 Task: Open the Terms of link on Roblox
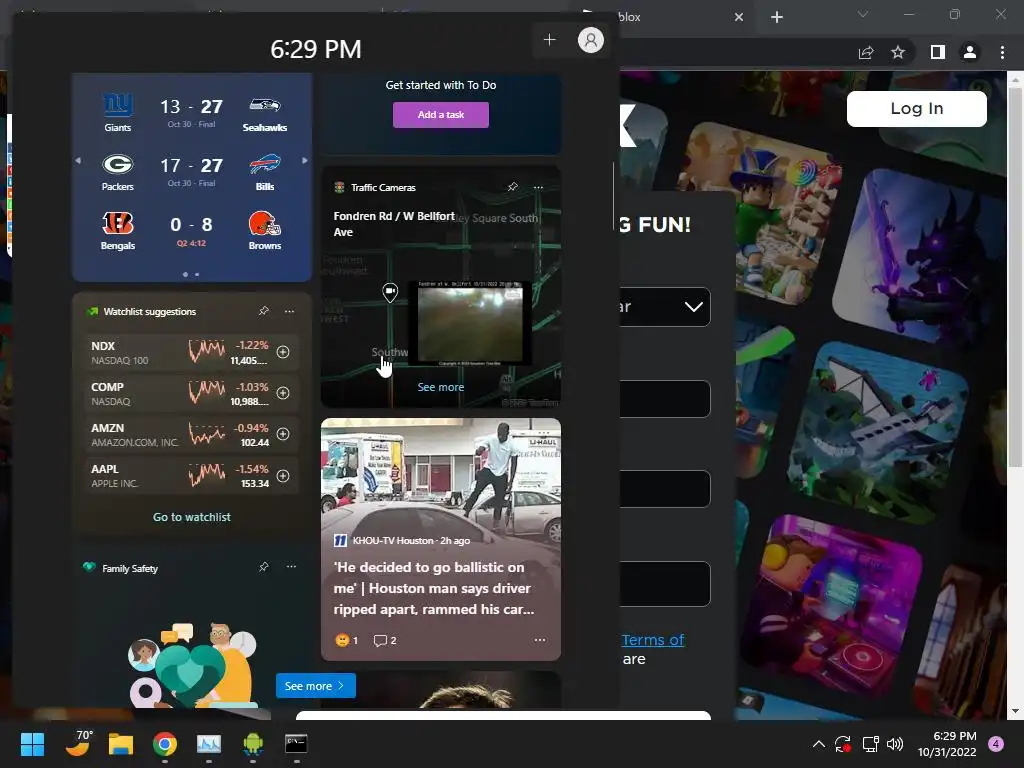[x=652, y=640]
